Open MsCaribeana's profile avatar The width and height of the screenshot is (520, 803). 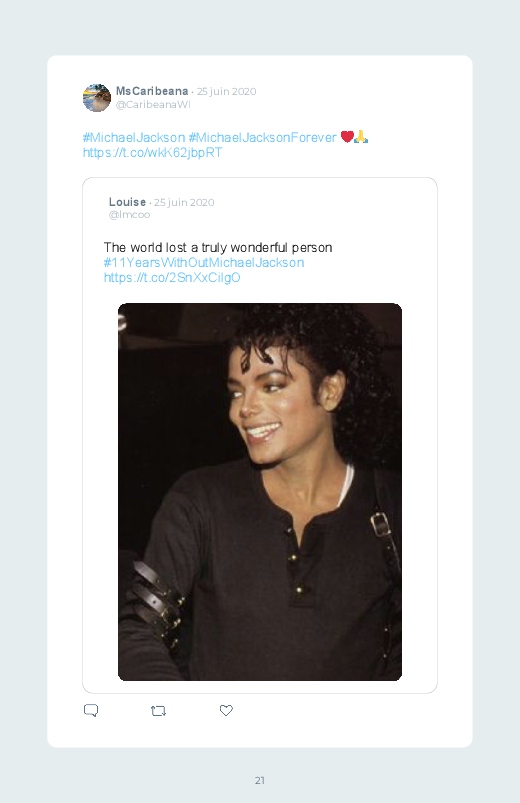[x=97, y=98]
